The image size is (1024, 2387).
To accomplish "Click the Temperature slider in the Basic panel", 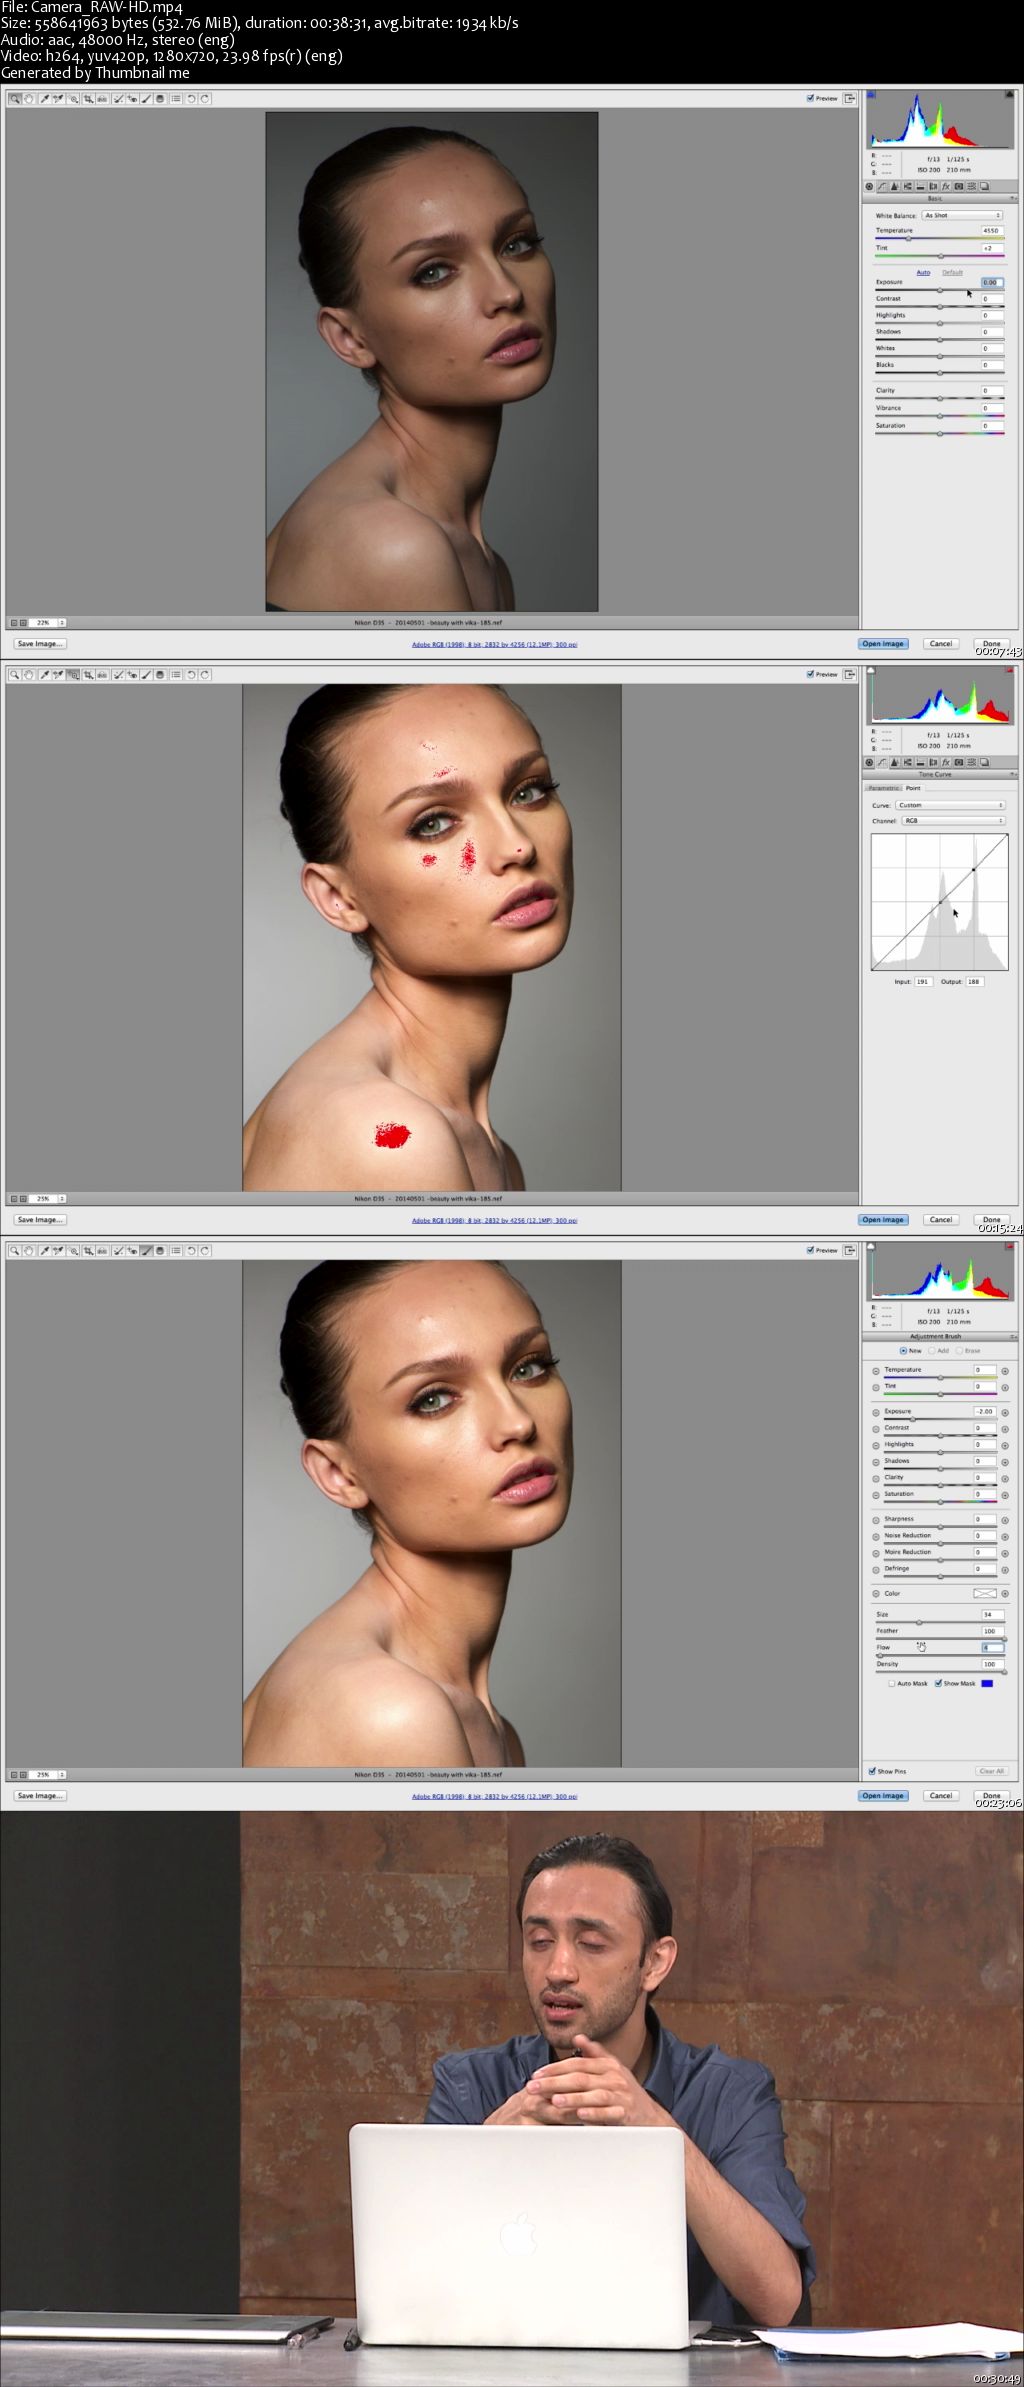I will (939, 239).
